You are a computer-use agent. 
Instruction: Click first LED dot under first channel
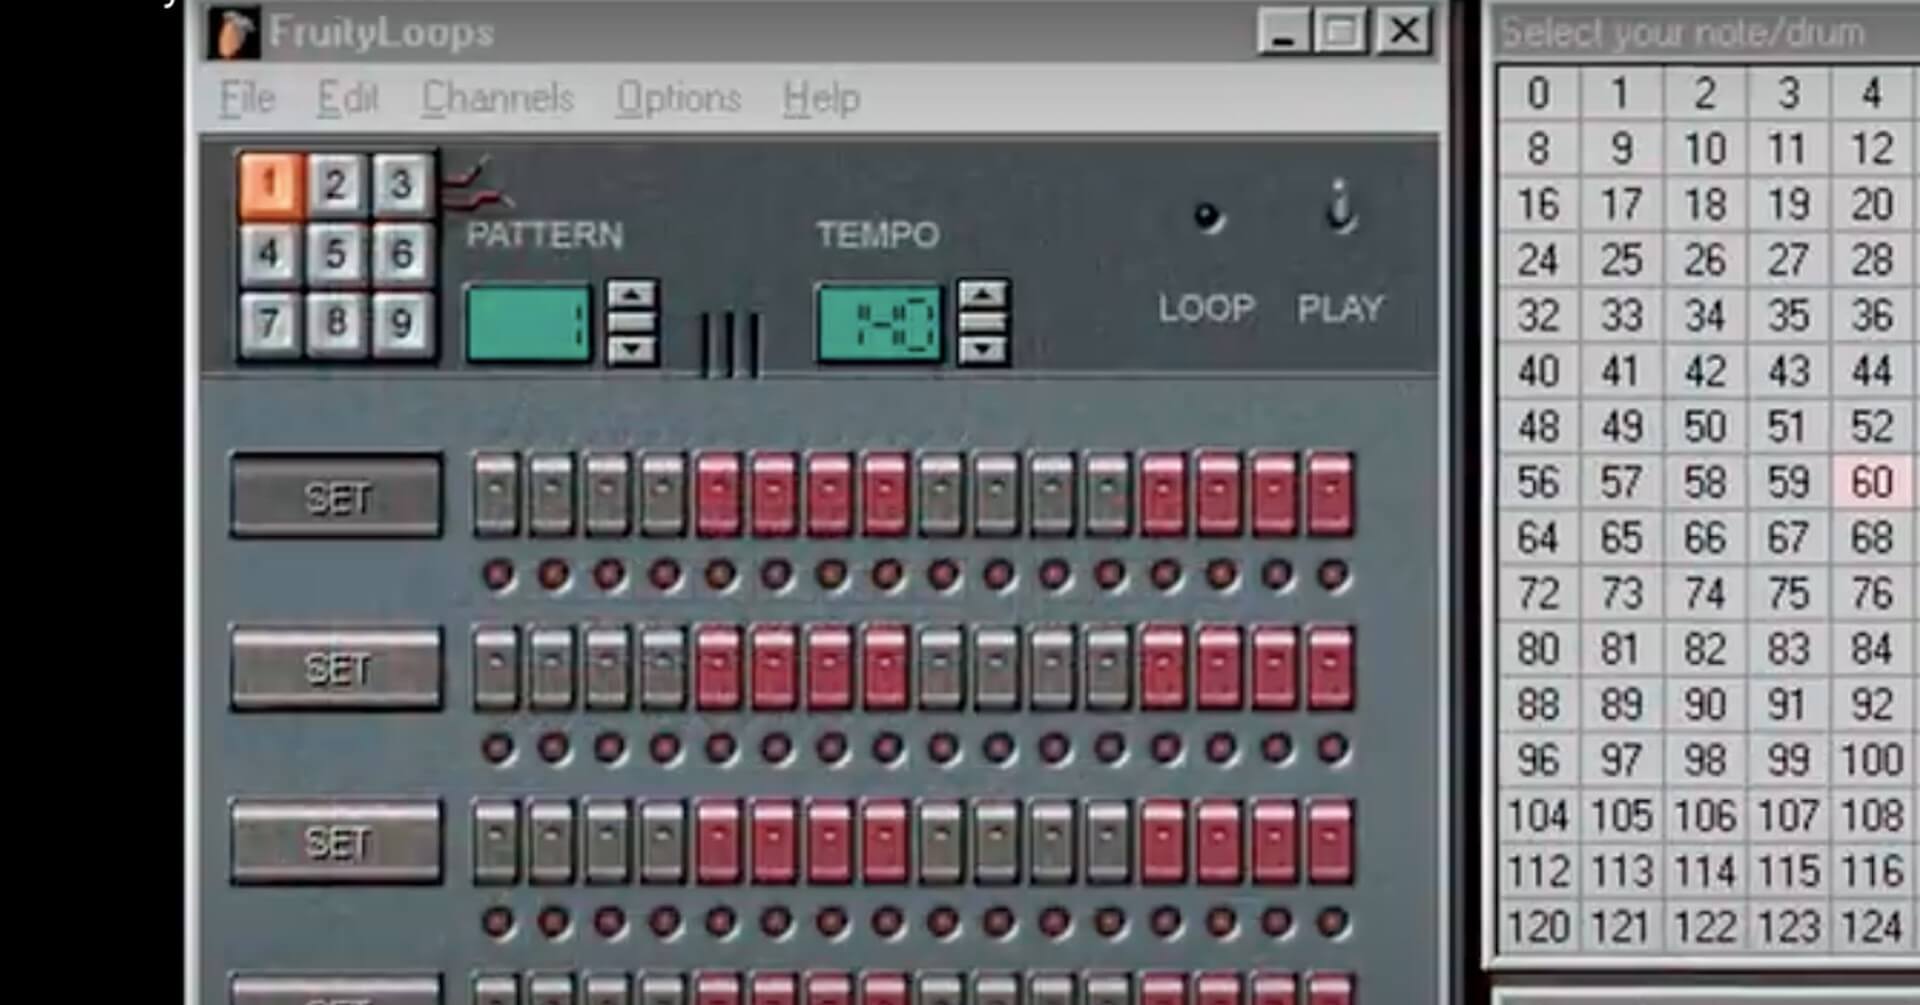(x=498, y=575)
